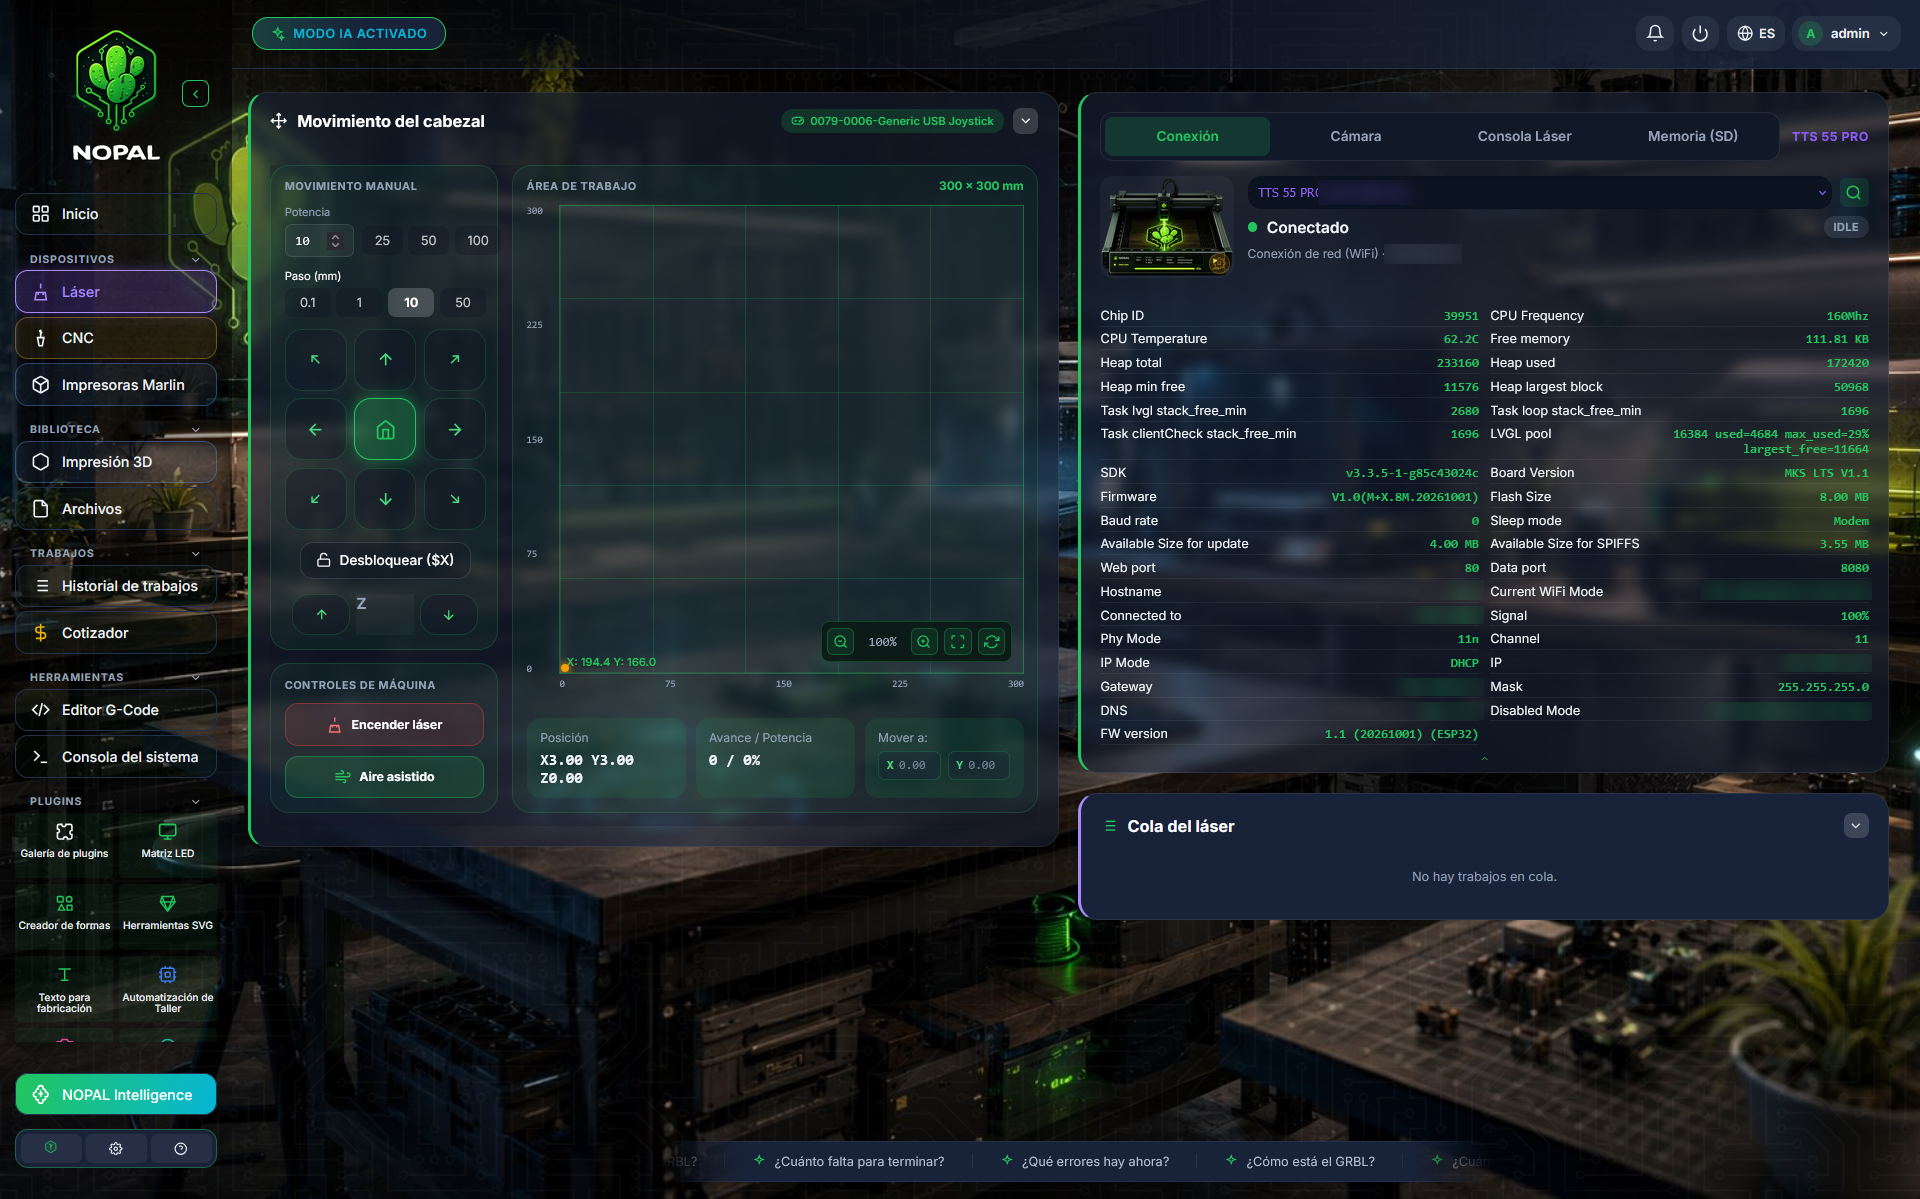The width and height of the screenshot is (1920, 1199).
Task: Set step size to 0.1 mm
Action: click(x=308, y=303)
